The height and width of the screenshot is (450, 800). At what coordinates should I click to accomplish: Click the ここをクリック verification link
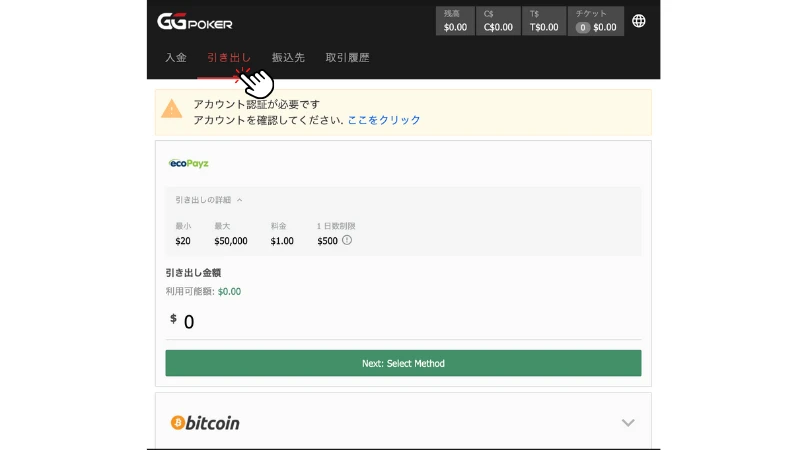[x=384, y=120]
